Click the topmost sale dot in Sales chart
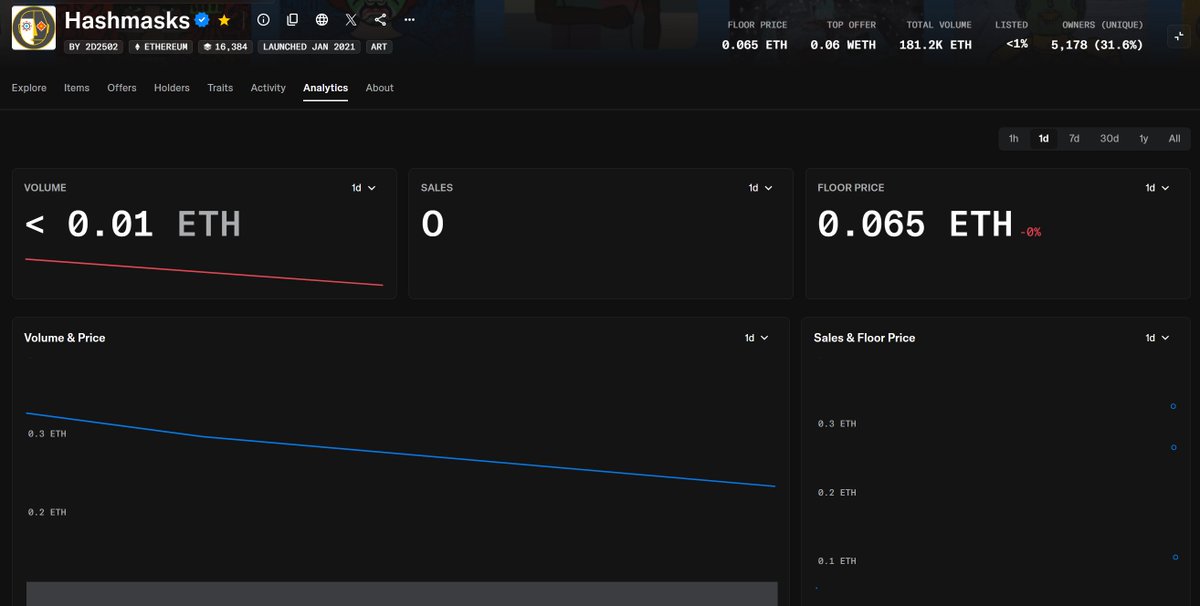 click(x=1173, y=406)
